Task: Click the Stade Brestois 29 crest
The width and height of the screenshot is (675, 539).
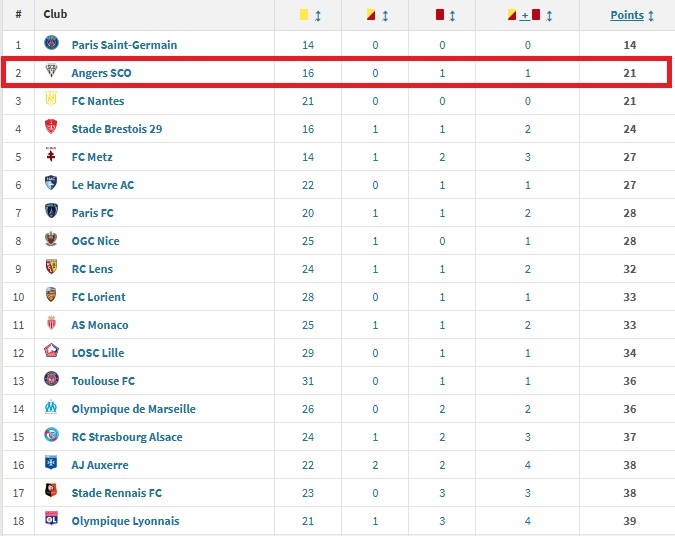Action: [51, 129]
